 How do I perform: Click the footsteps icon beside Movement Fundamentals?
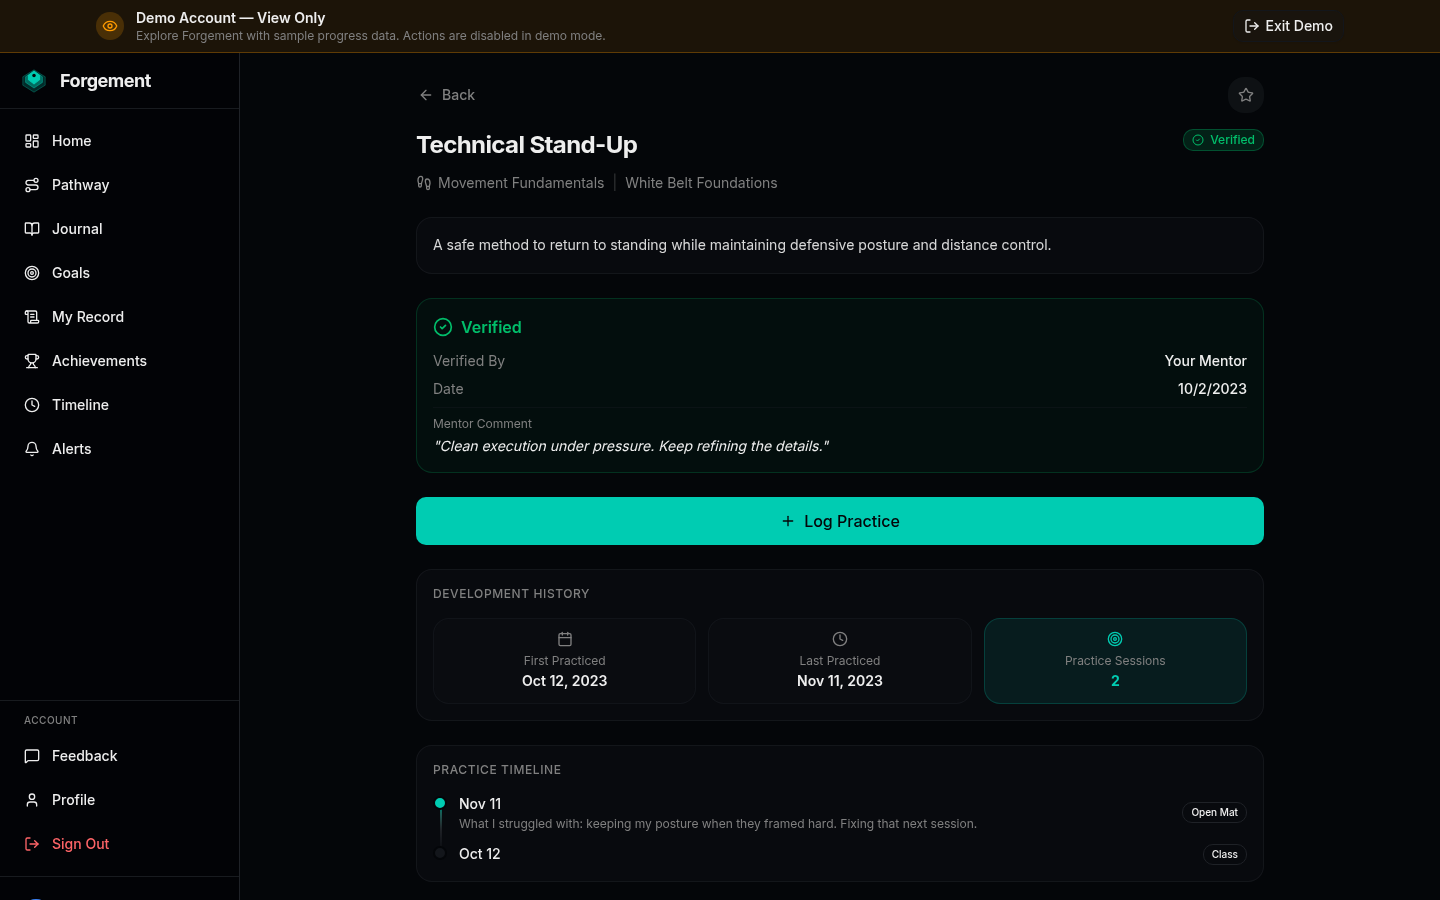click(424, 183)
